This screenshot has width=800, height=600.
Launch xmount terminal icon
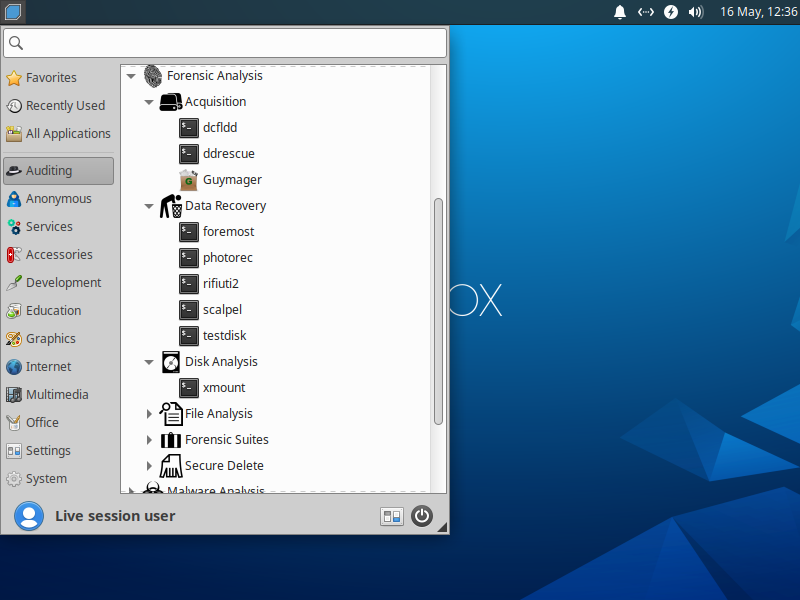pos(189,388)
